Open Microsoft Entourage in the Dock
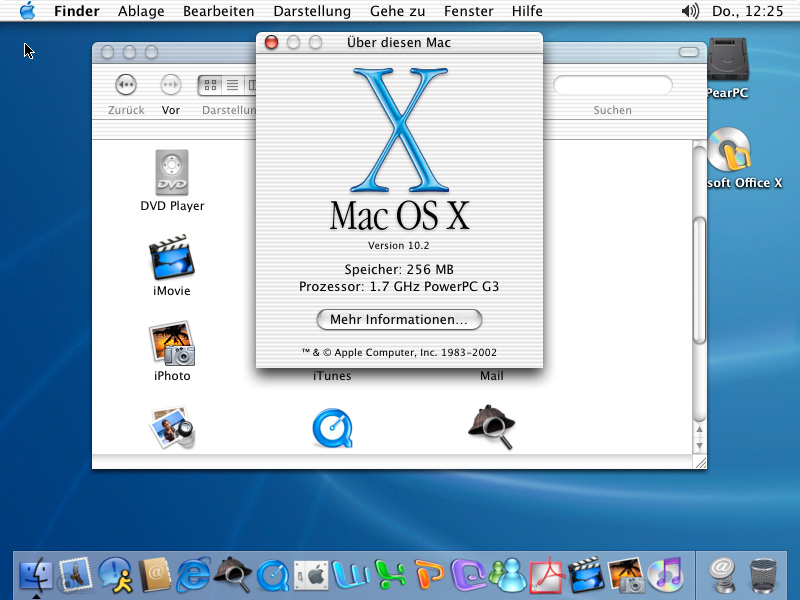The height and width of the screenshot is (600, 800). click(x=468, y=574)
